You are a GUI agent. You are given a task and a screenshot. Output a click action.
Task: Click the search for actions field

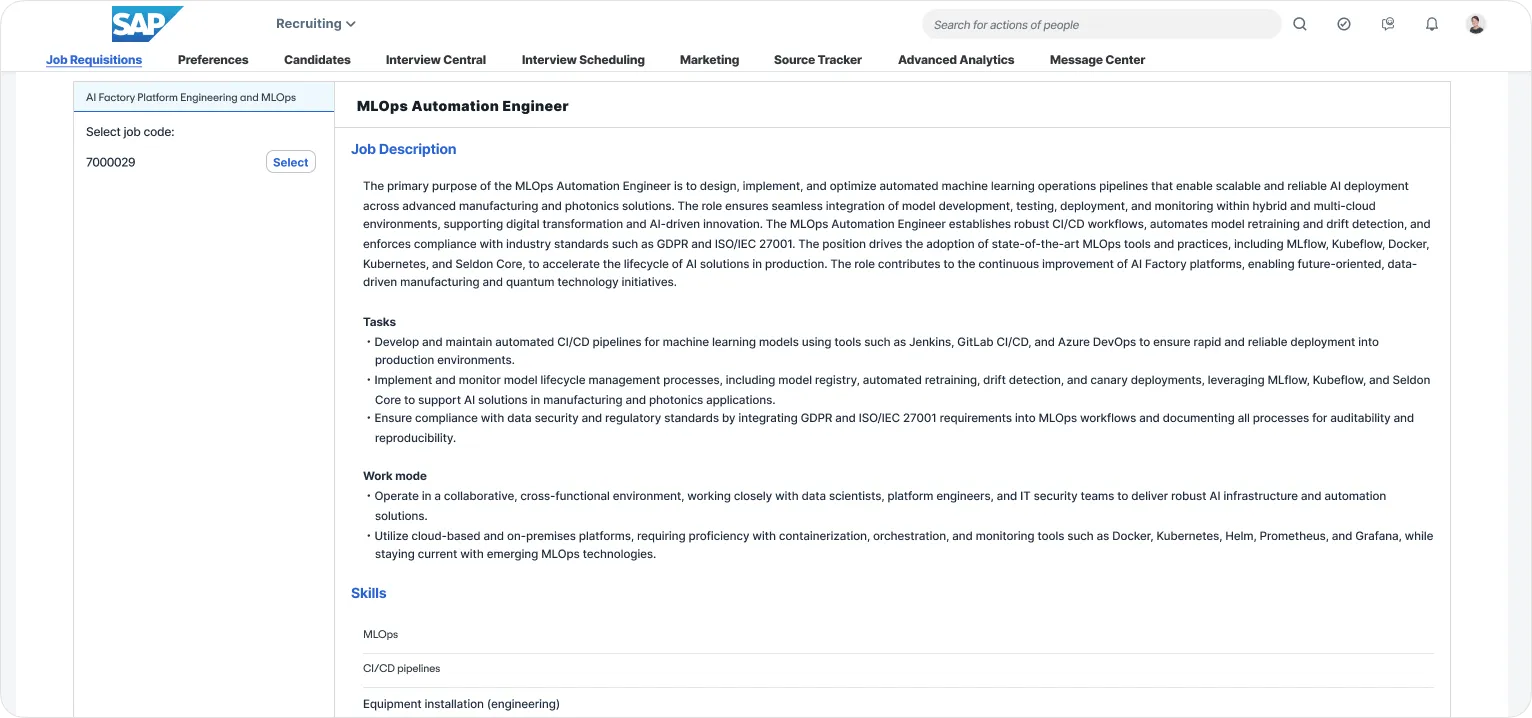(x=1100, y=24)
